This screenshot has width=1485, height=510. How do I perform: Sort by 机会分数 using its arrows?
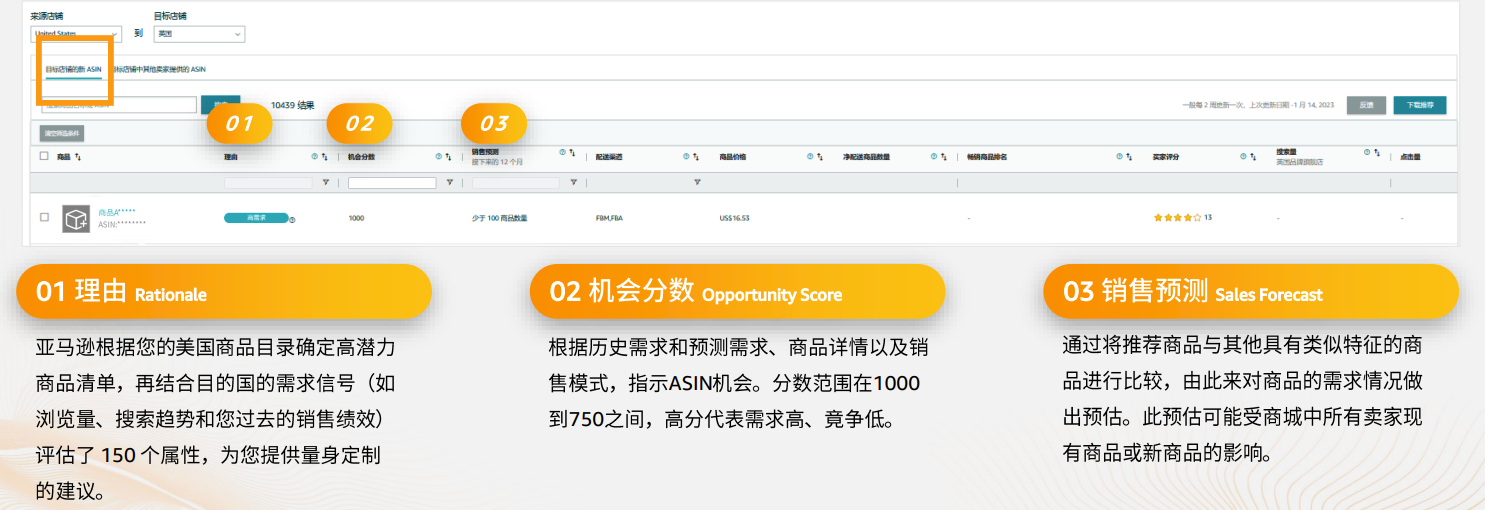pyautogui.click(x=448, y=157)
